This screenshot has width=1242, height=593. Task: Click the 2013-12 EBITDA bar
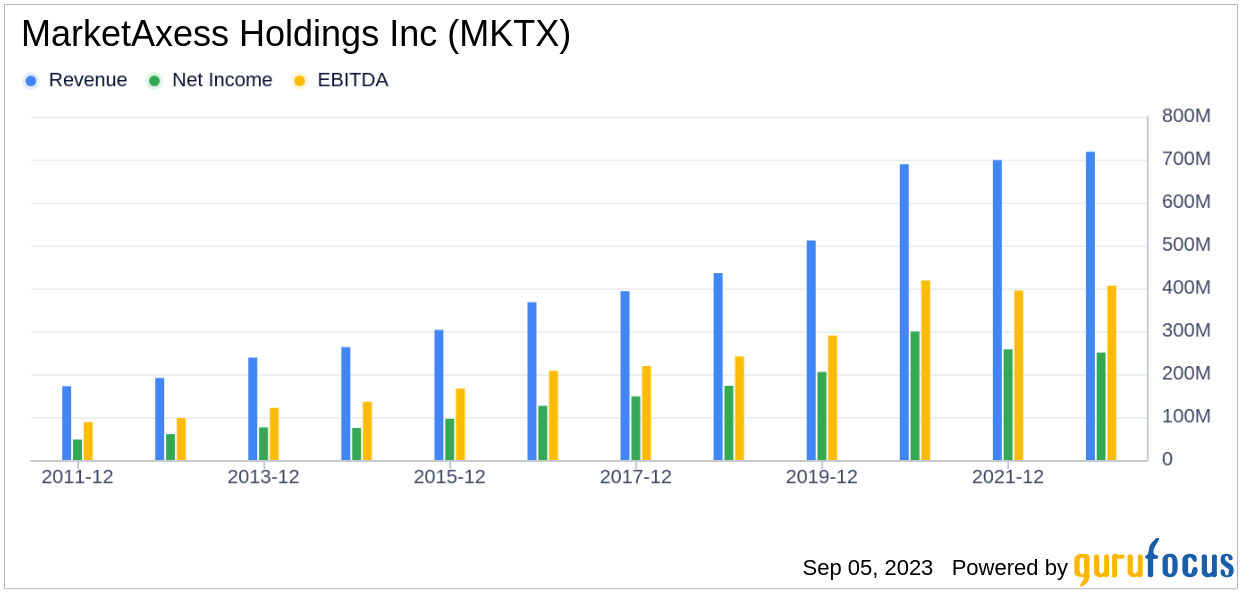pyautogui.click(x=274, y=434)
